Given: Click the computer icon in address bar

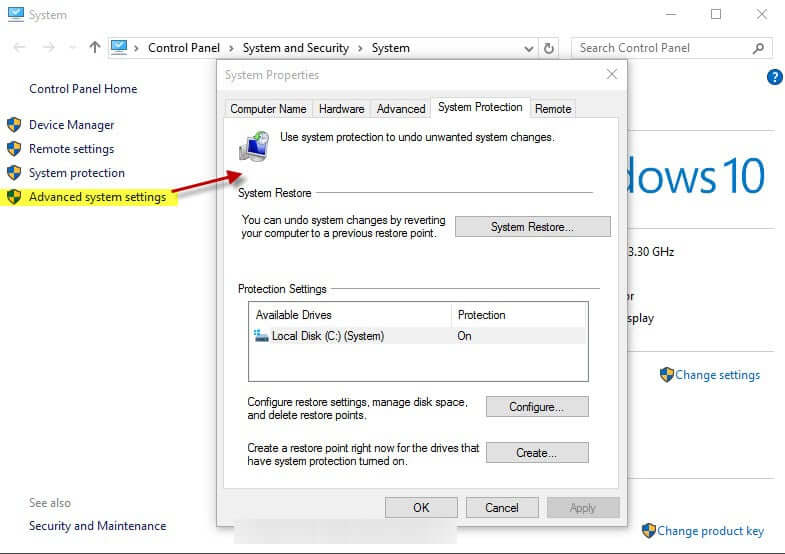Looking at the screenshot, I should (x=119, y=48).
